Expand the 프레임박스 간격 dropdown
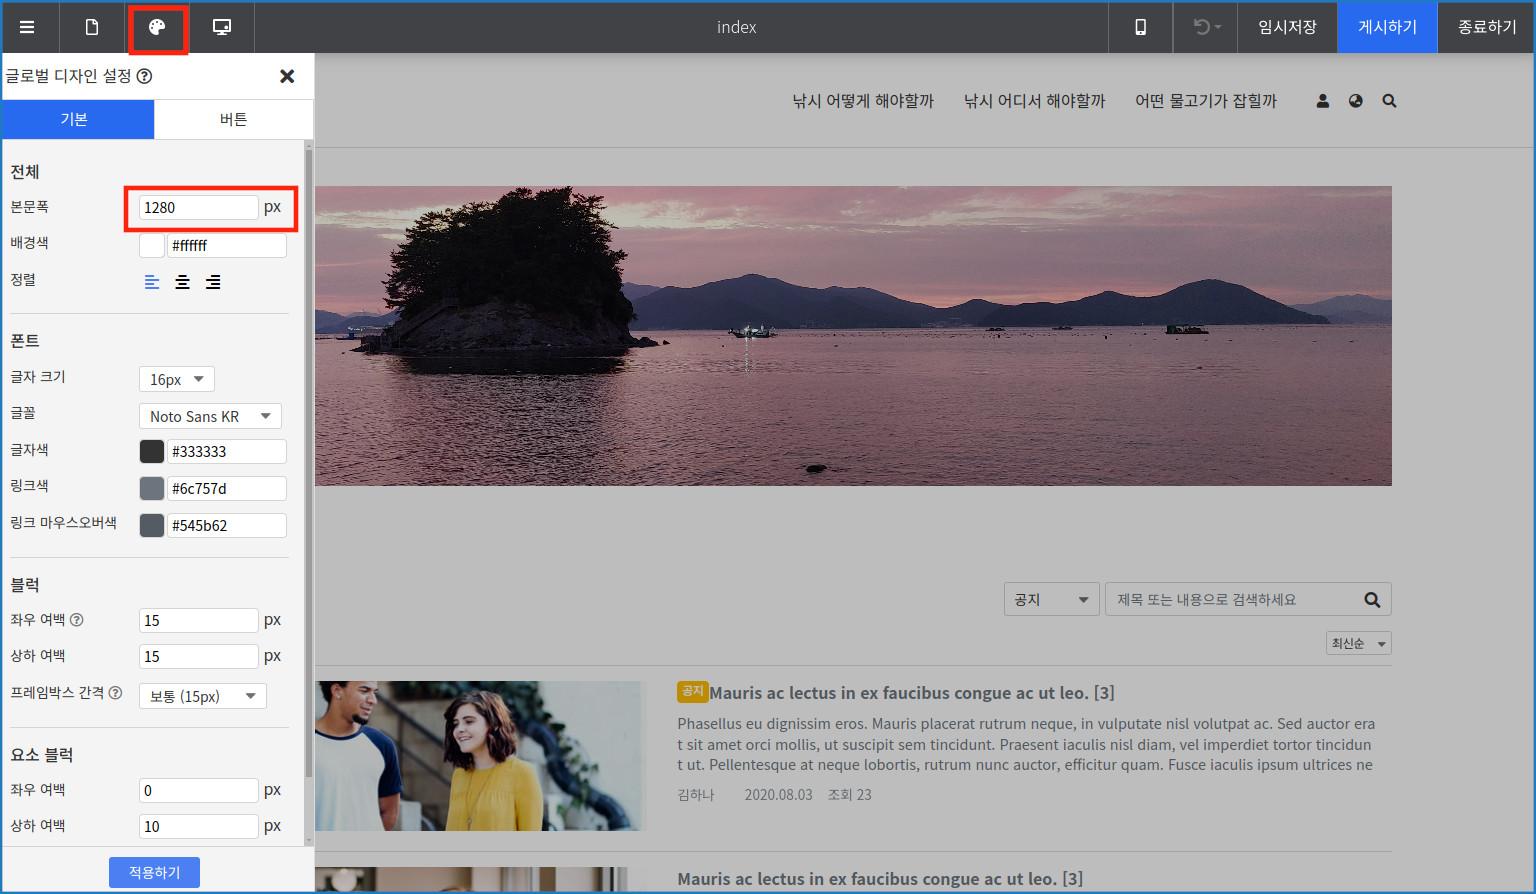This screenshot has width=1536, height=894. click(x=203, y=696)
